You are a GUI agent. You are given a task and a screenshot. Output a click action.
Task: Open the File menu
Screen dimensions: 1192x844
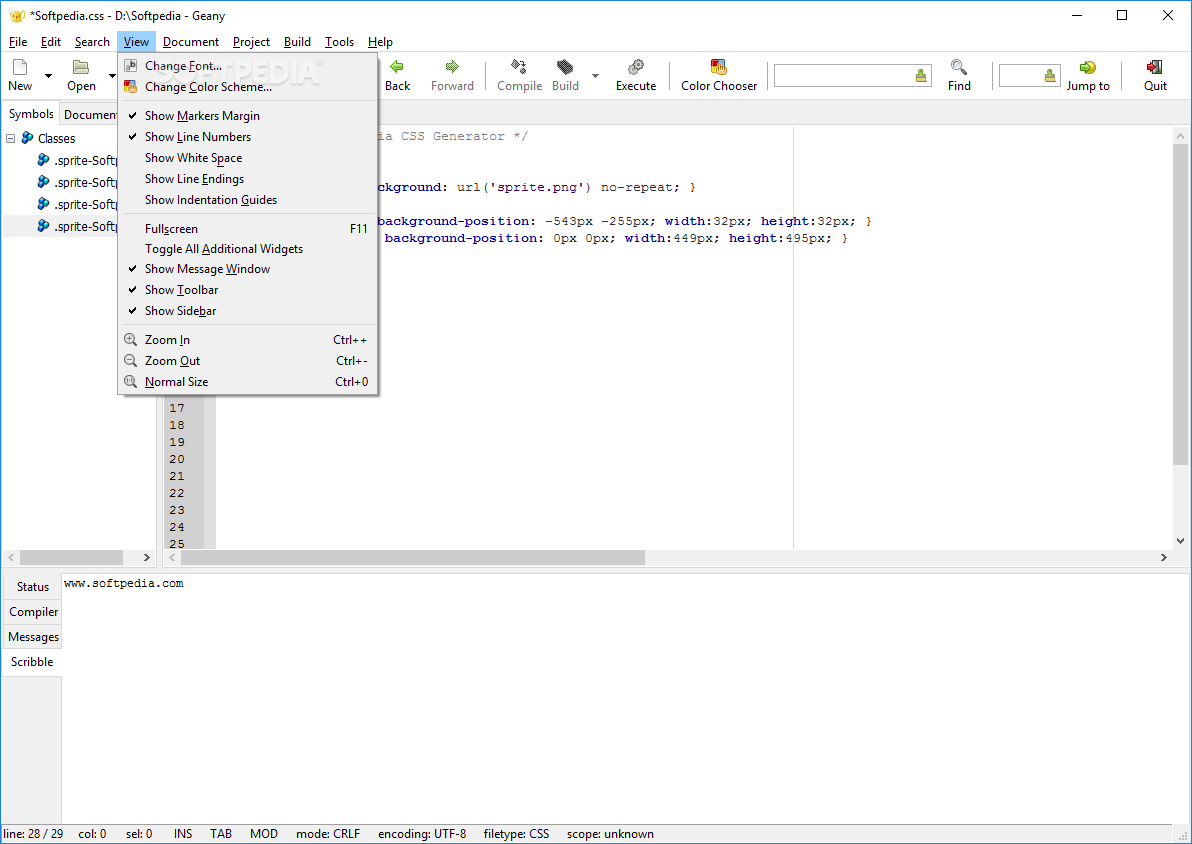coord(17,42)
